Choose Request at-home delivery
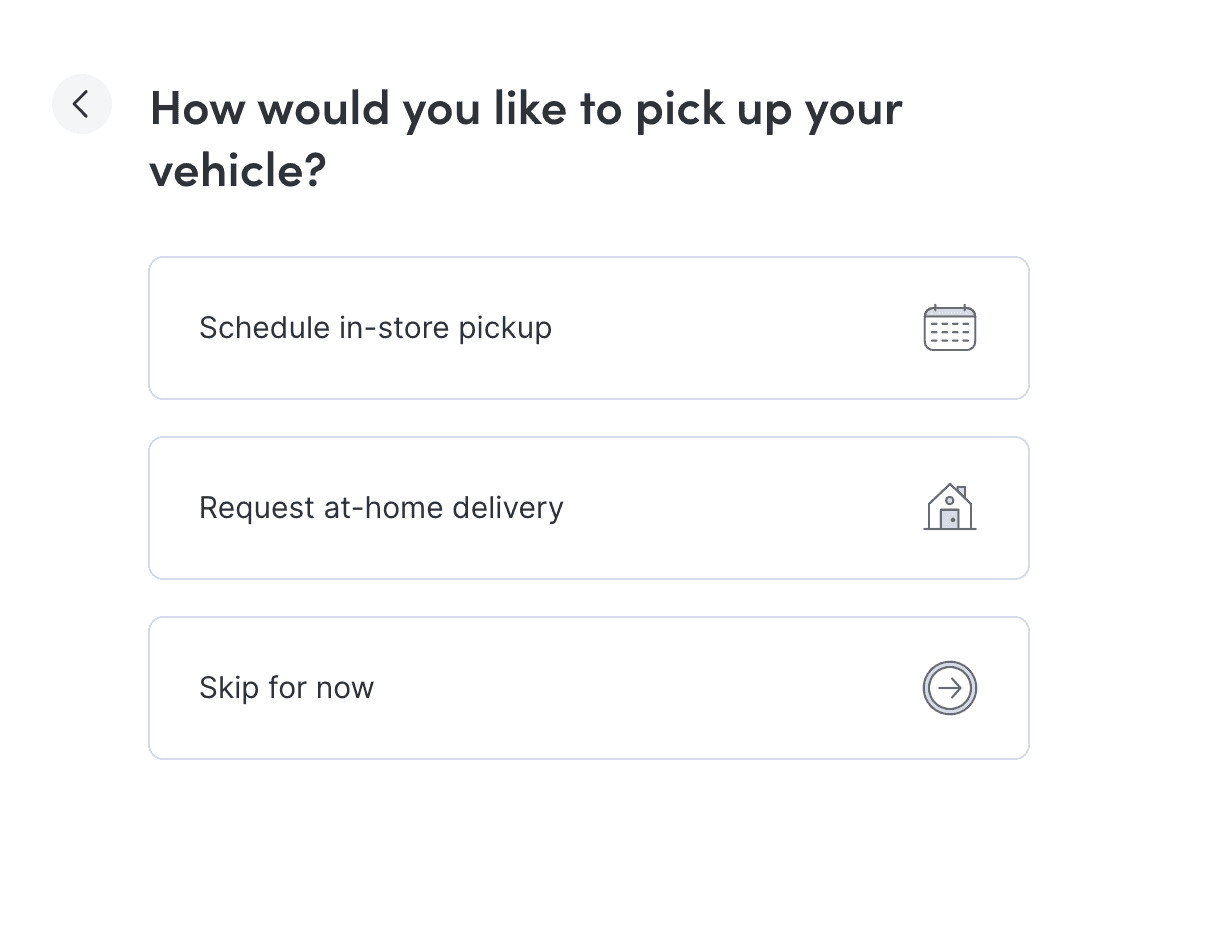This screenshot has height=938, width=1216. point(589,508)
